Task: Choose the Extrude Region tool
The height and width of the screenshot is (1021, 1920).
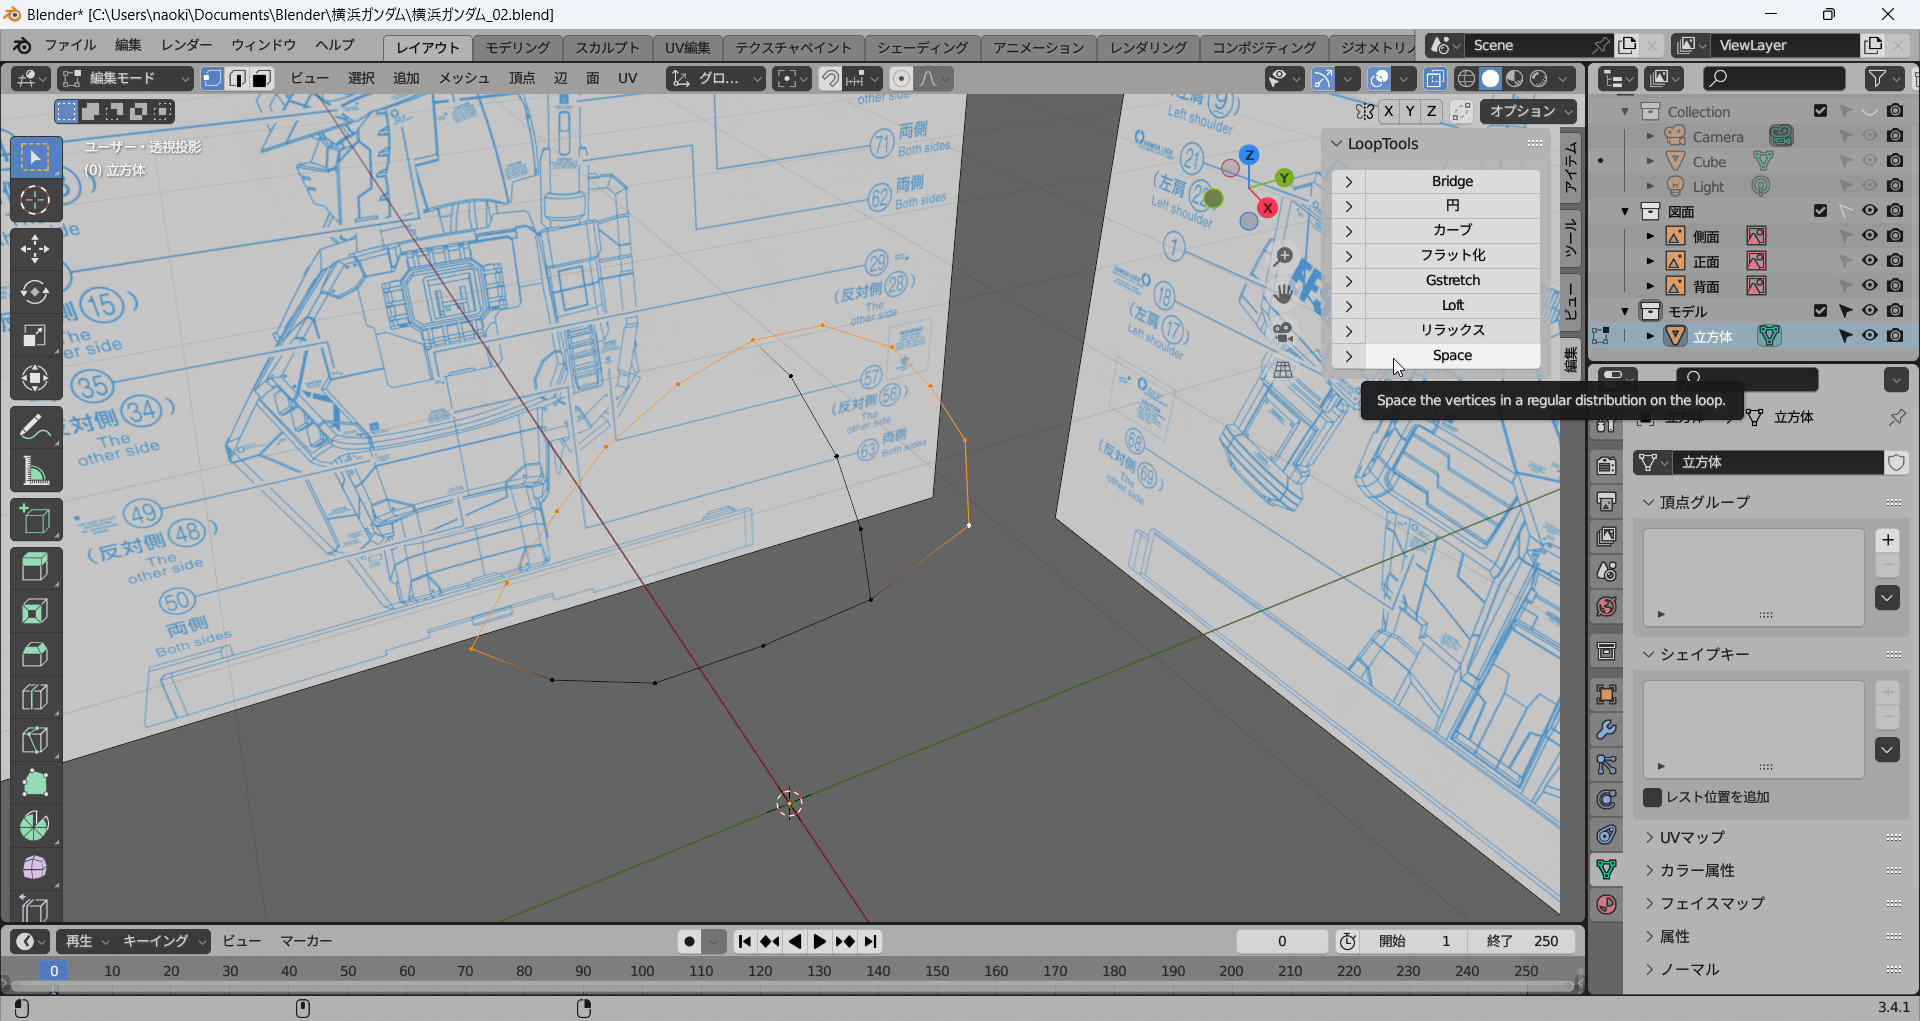Action: (35, 567)
